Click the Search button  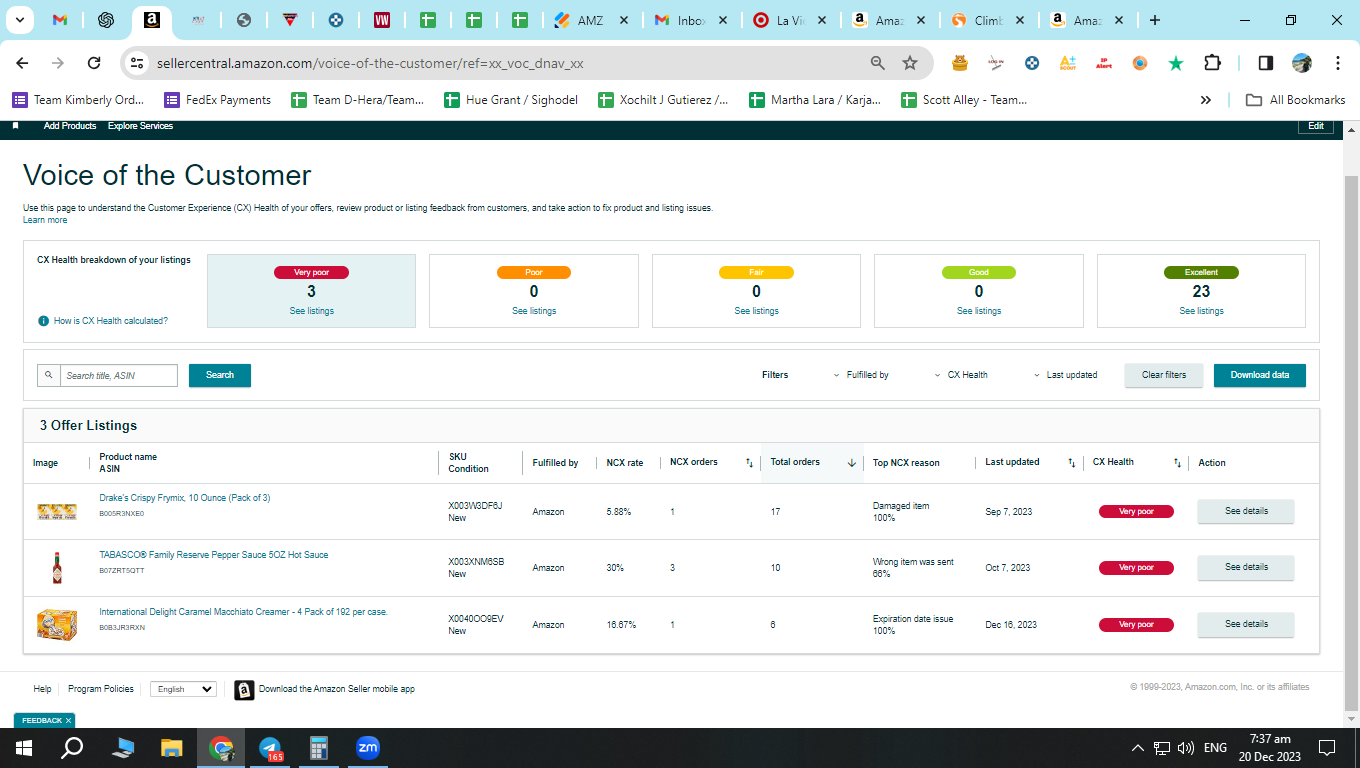220,375
